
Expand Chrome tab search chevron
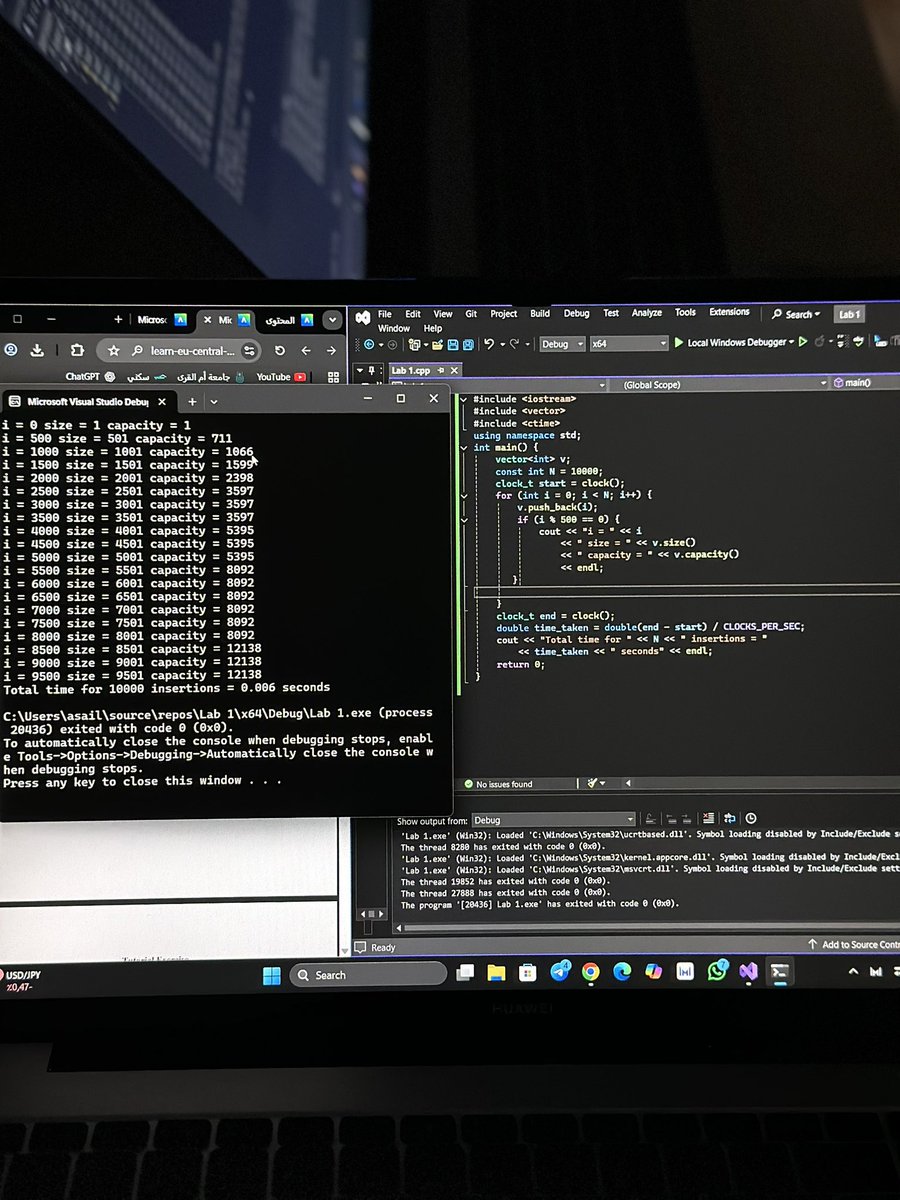(333, 320)
